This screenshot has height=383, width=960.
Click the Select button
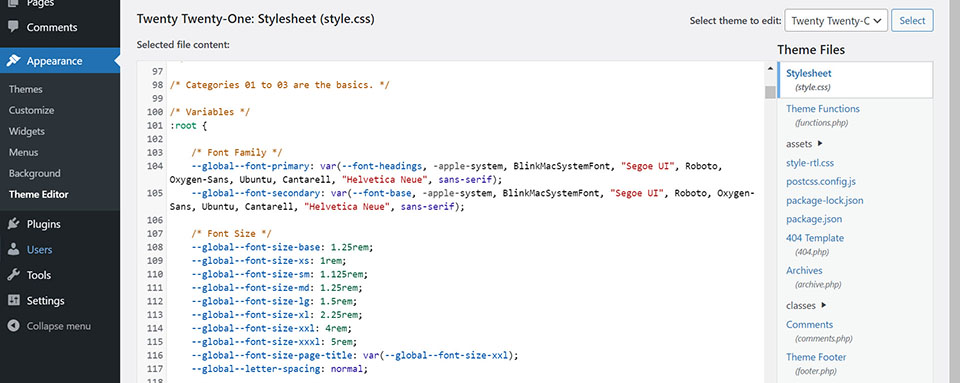[912, 20]
